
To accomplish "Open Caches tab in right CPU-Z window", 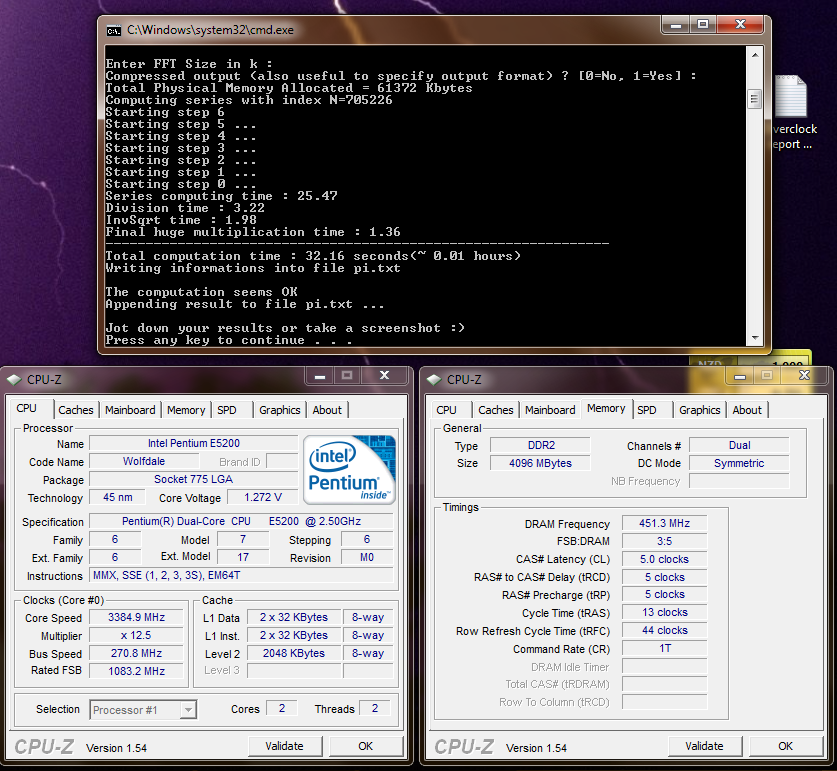I will coord(496,410).
